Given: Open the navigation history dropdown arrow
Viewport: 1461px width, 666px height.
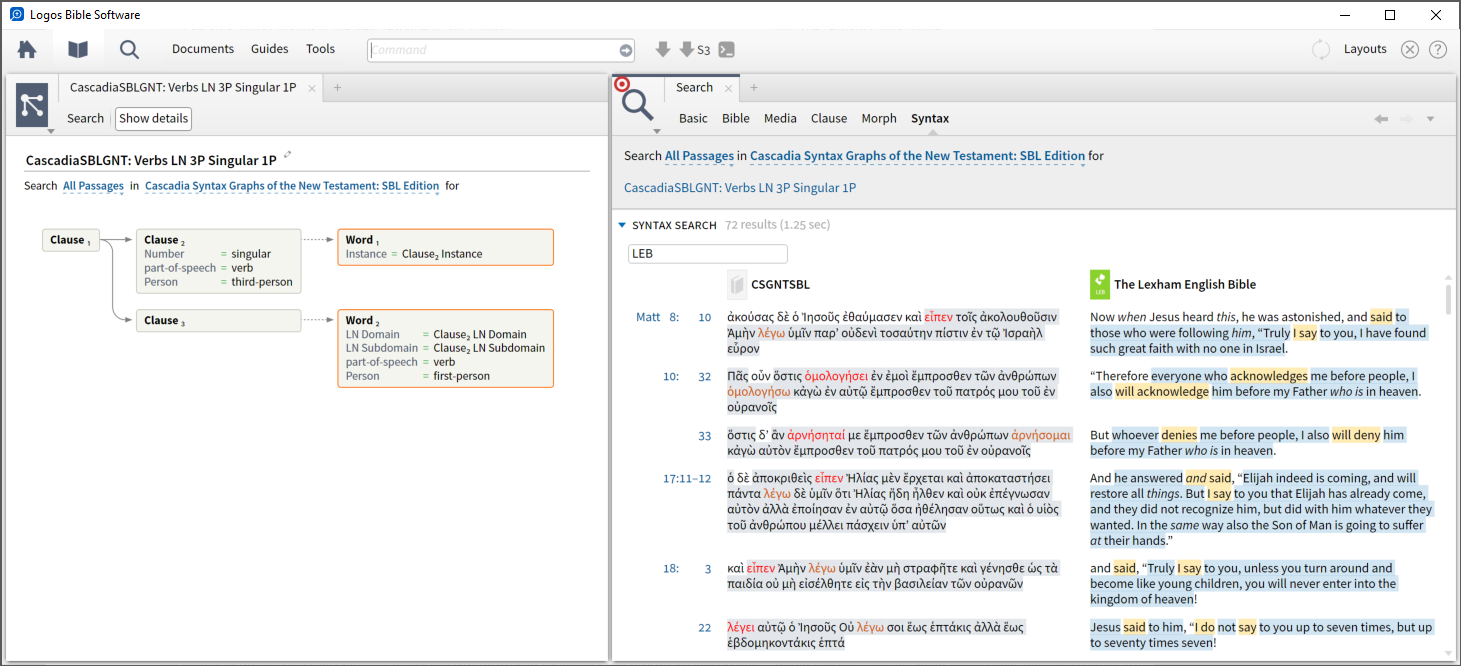Looking at the screenshot, I should coord(1430,119).
